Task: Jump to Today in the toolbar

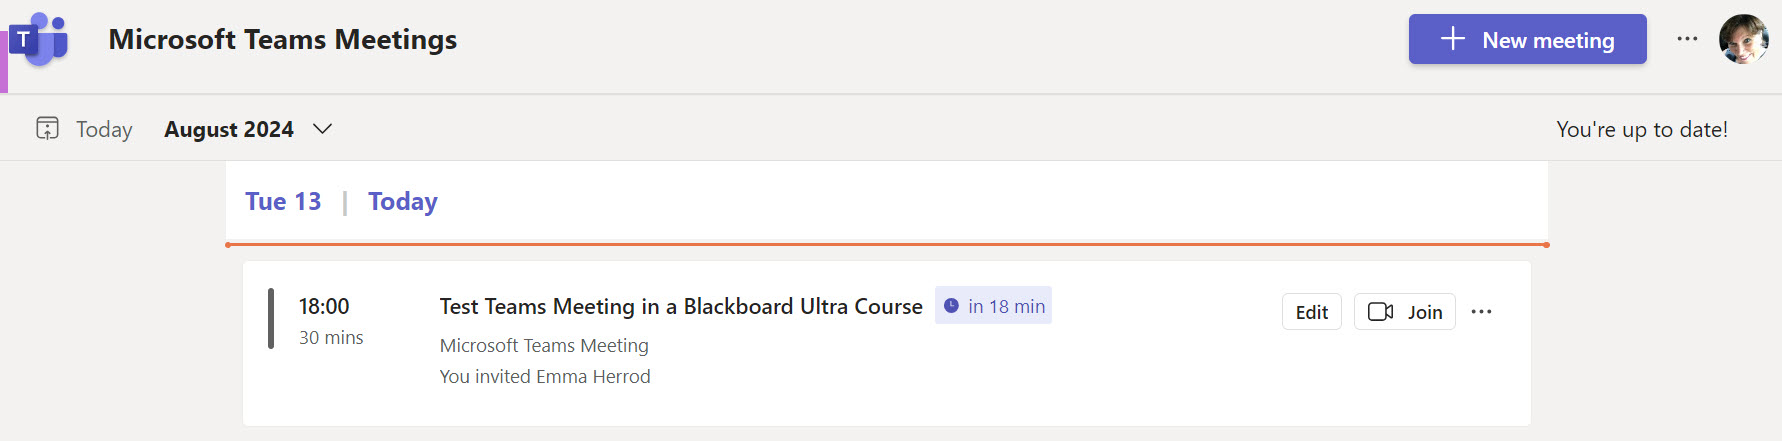Action: tap(104, 130)
